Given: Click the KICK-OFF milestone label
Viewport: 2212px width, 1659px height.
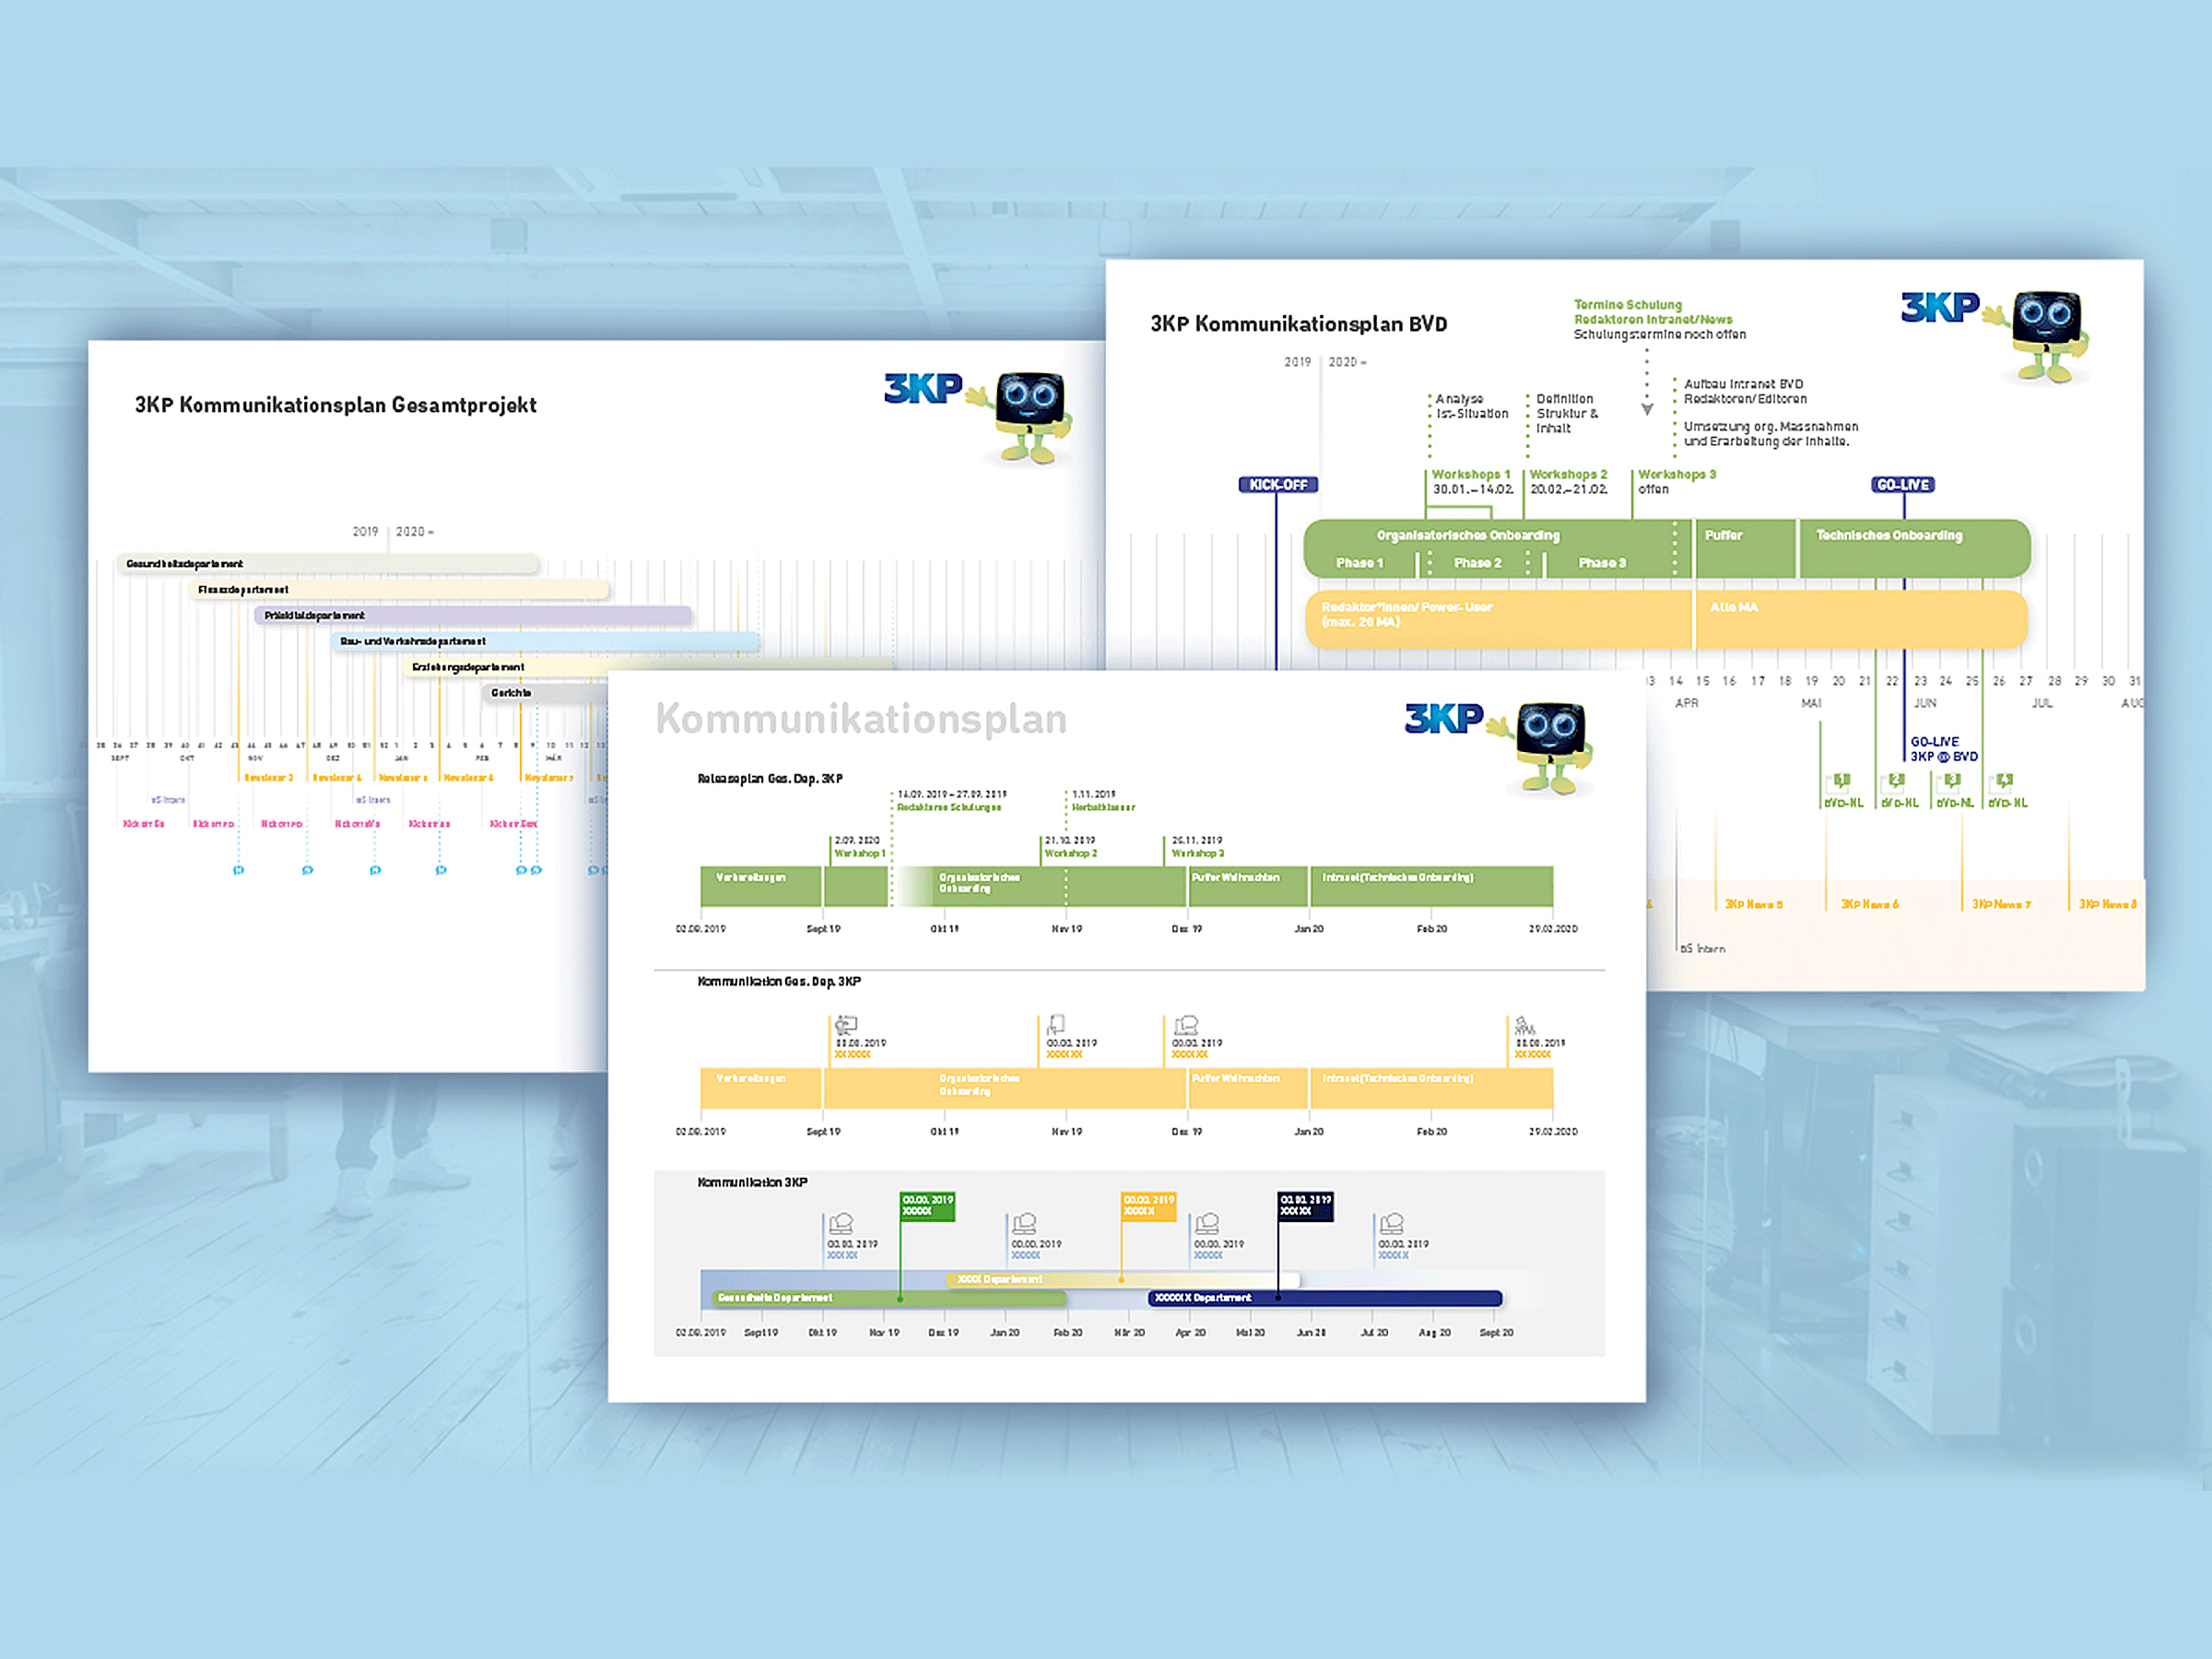Looking at the screenshot, I should tap(1277, 485).
